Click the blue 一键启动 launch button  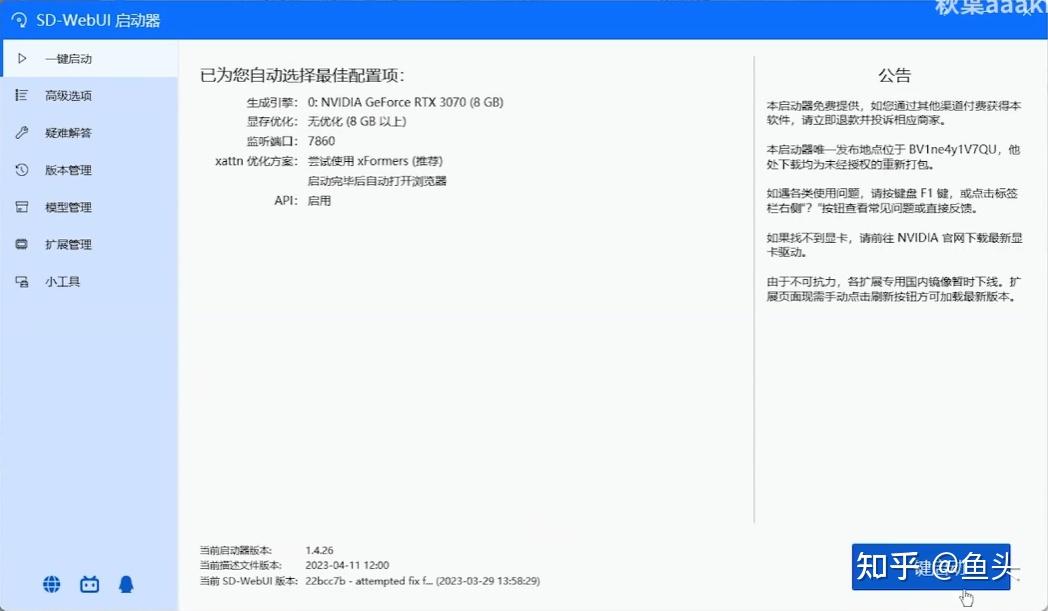coord(930,567)
